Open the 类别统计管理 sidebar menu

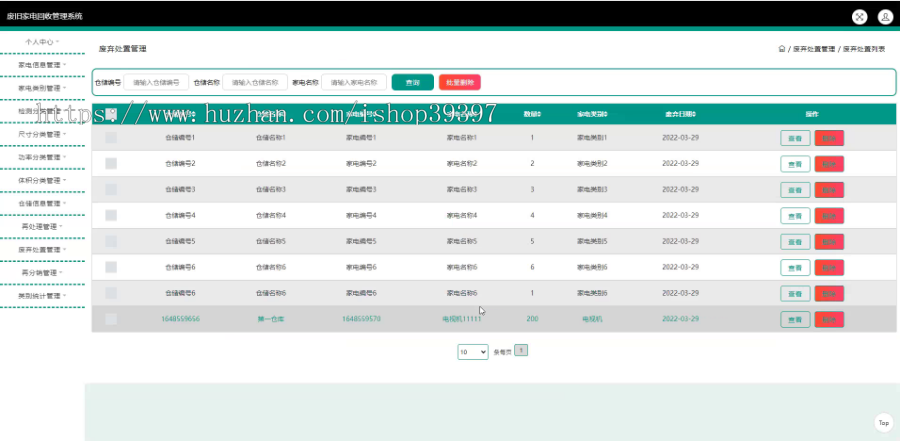click(x=42, y=296)
